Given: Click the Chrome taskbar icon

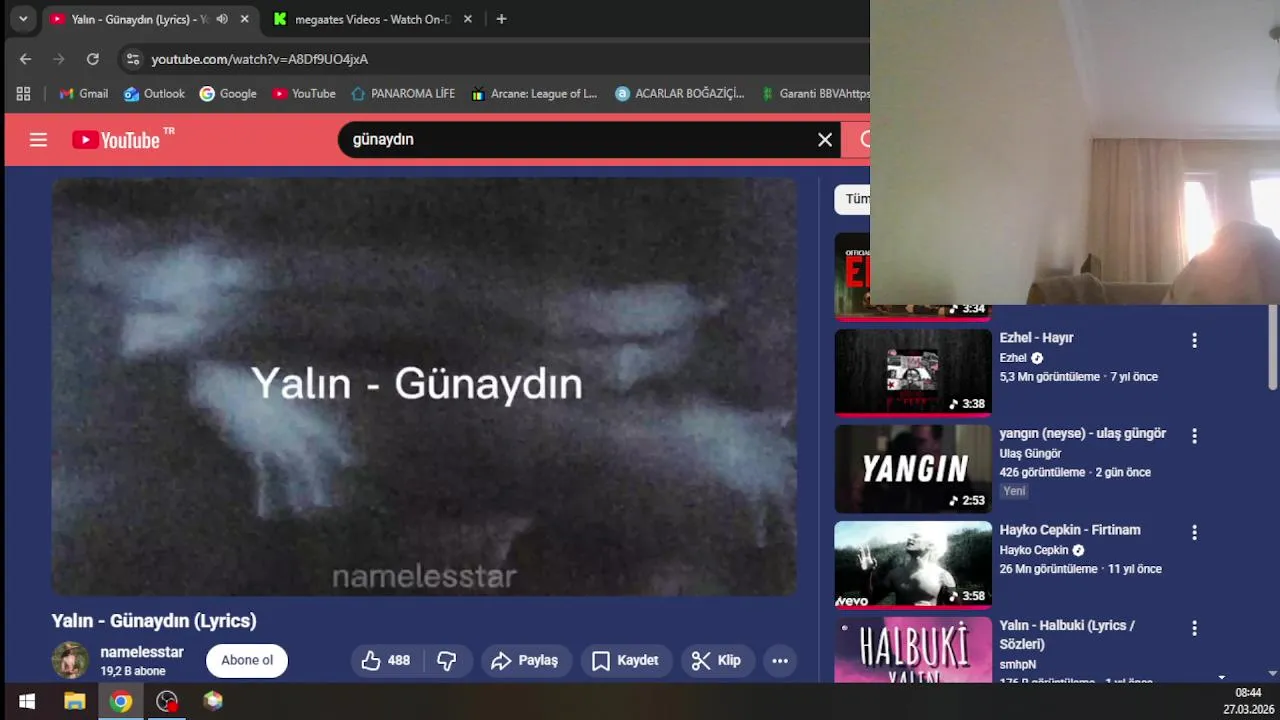Looking at the screenshot, I should coord(121,701).
